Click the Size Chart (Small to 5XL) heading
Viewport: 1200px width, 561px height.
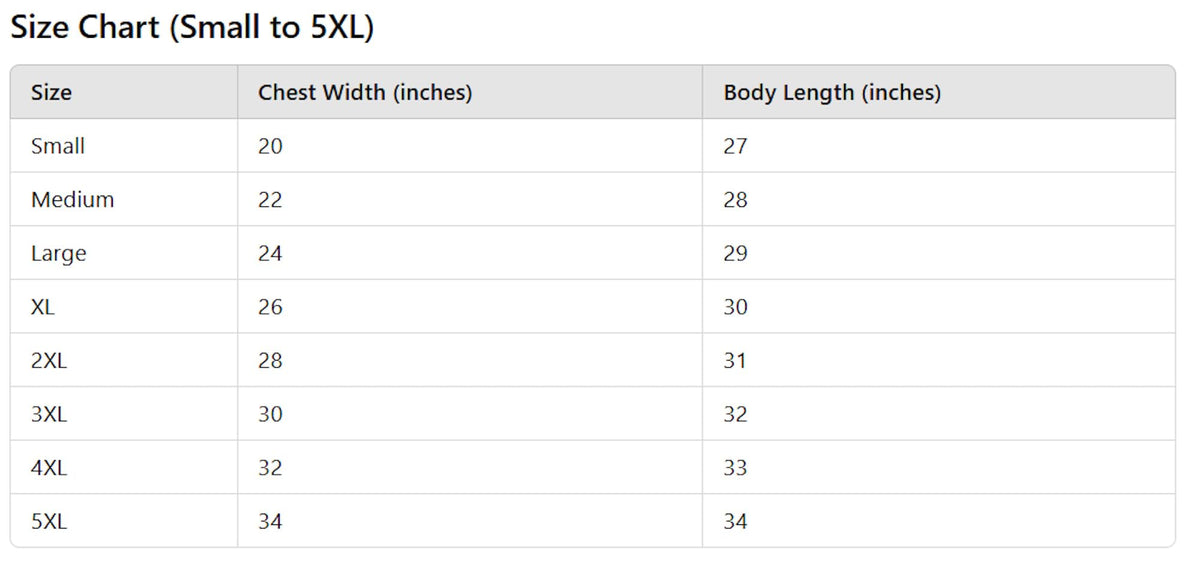click(192, 28)
